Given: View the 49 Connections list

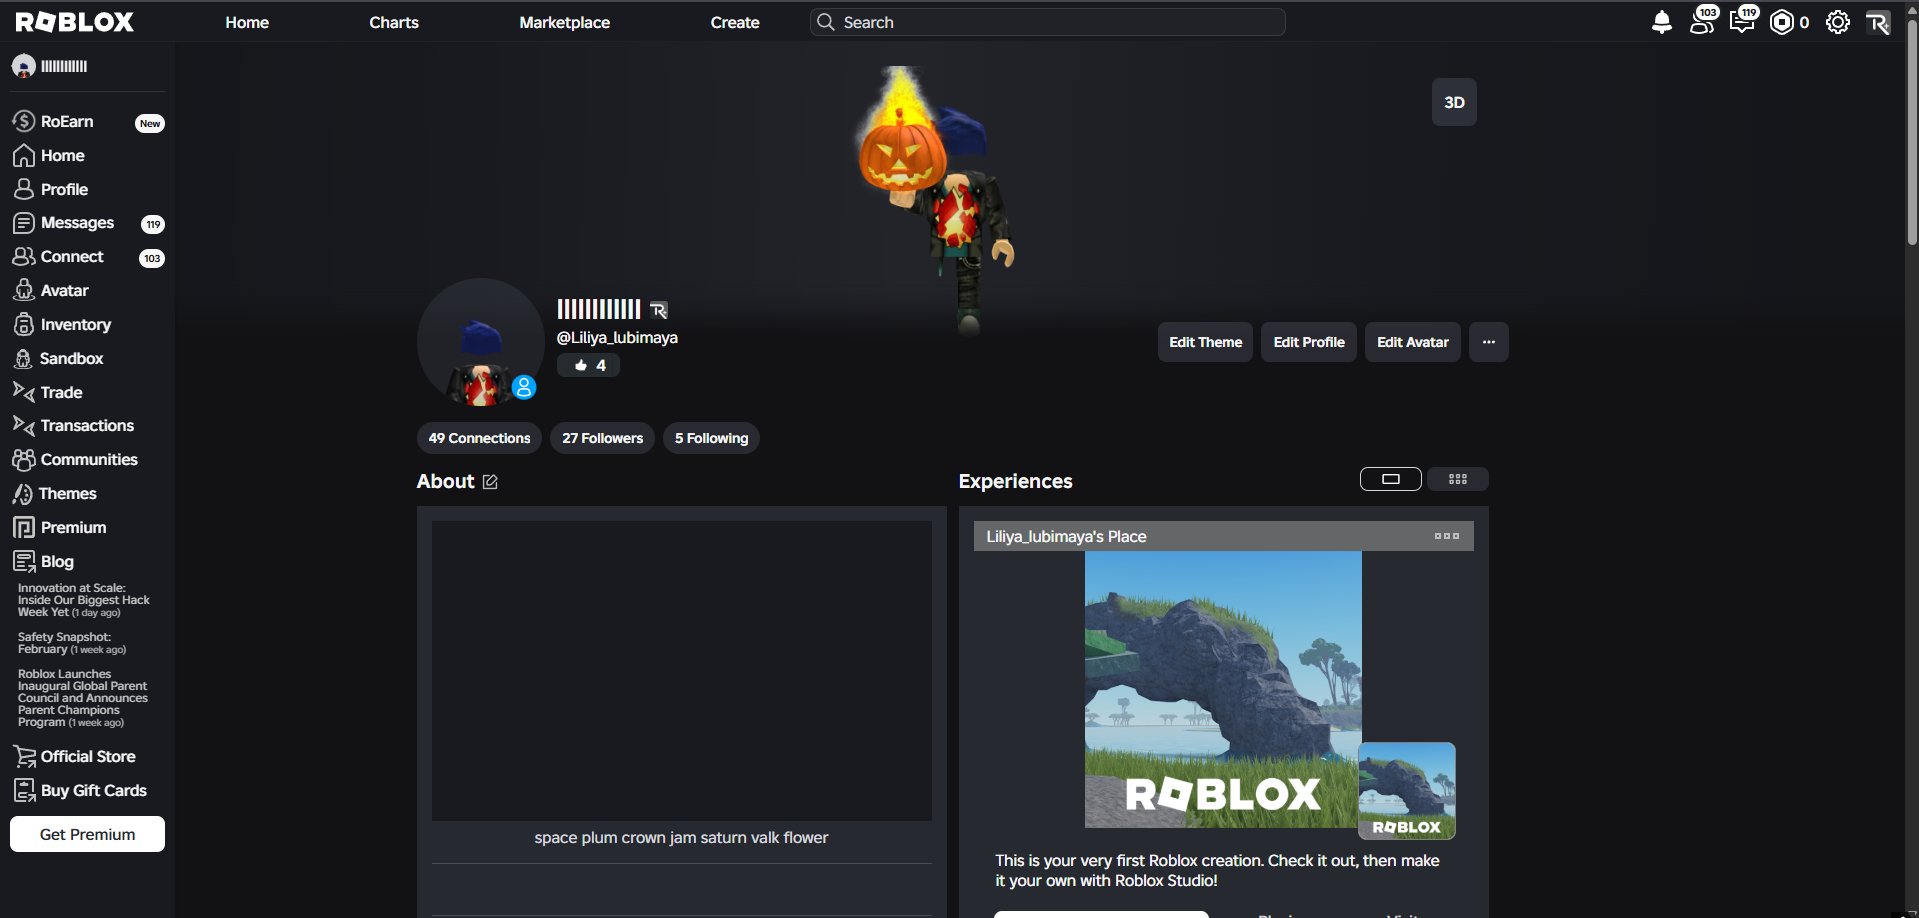Looking at the screenshot, I should [479, 438].
